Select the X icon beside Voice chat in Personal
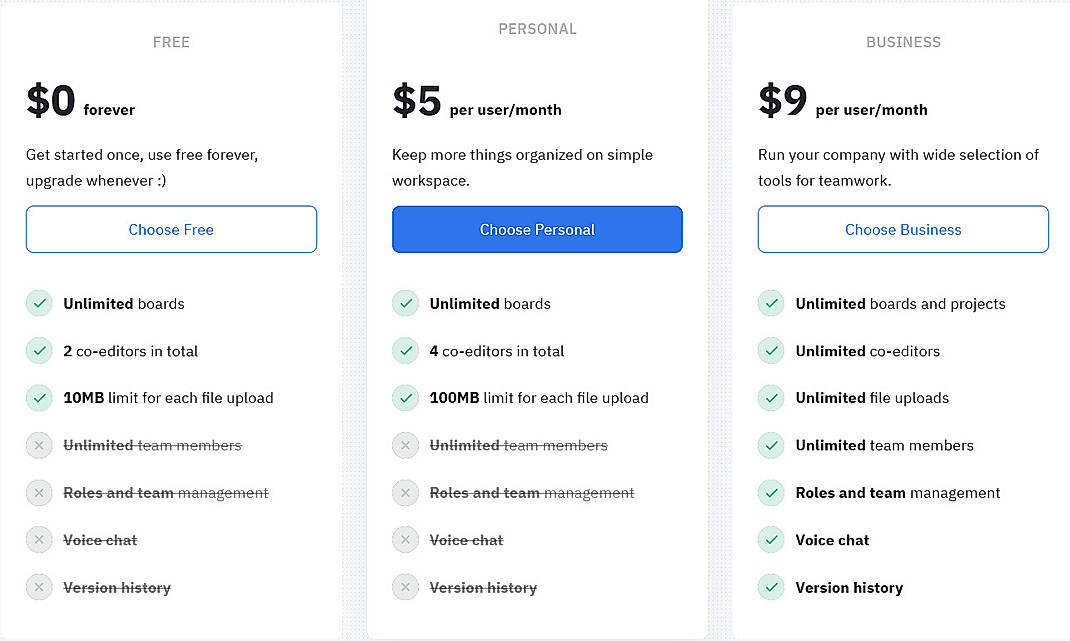Screen dimensions: 1070x641 [405, 540]
